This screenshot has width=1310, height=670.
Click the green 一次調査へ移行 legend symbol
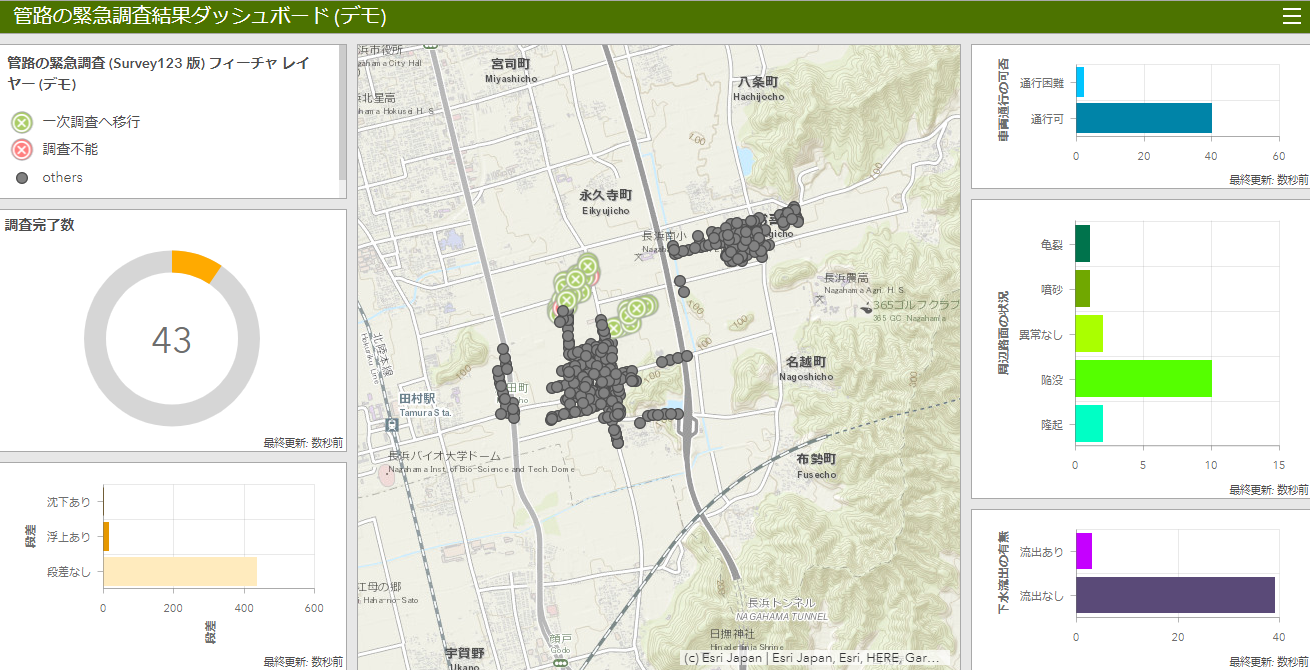coord(22,122)
